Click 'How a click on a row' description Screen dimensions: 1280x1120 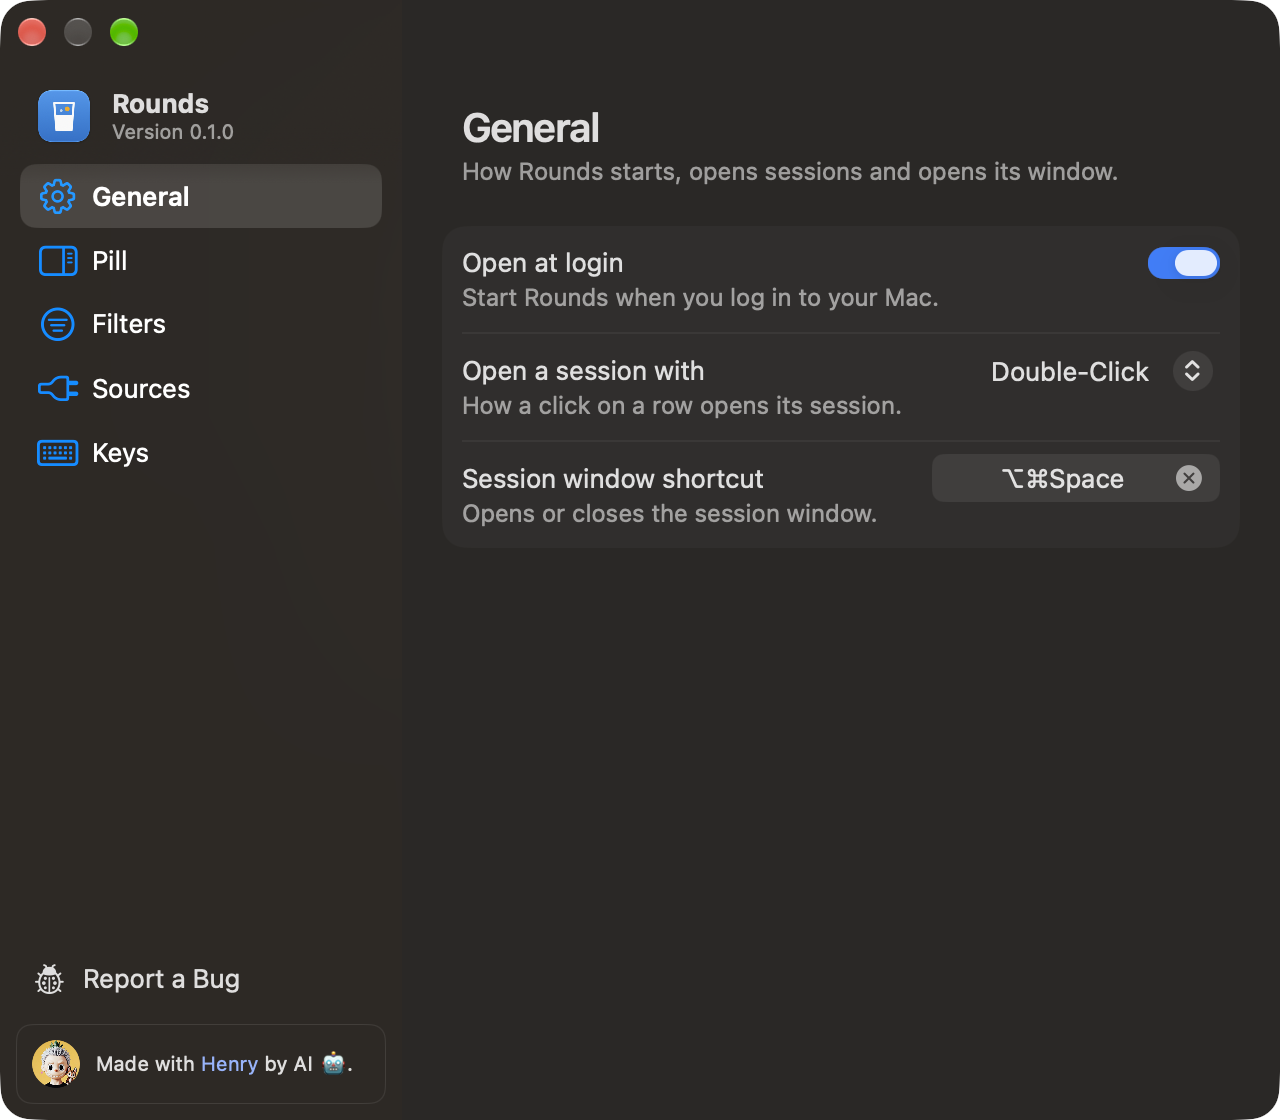pyautogui.click(x=682, y=406)
